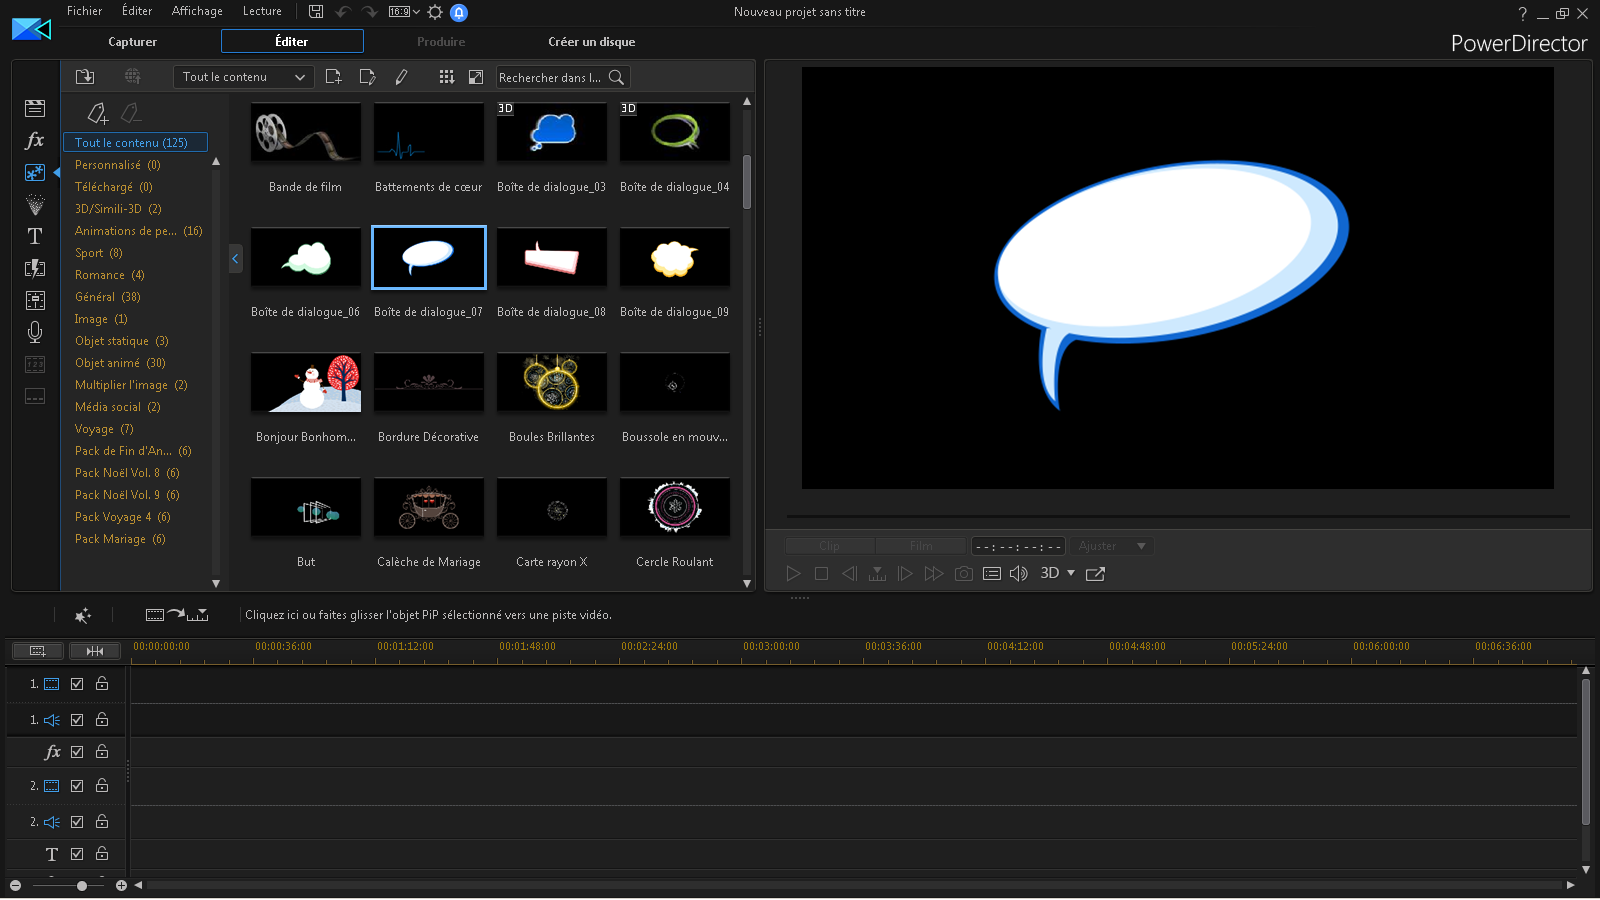Open the preferences gear icon
1600x900 pixels.
435,12
